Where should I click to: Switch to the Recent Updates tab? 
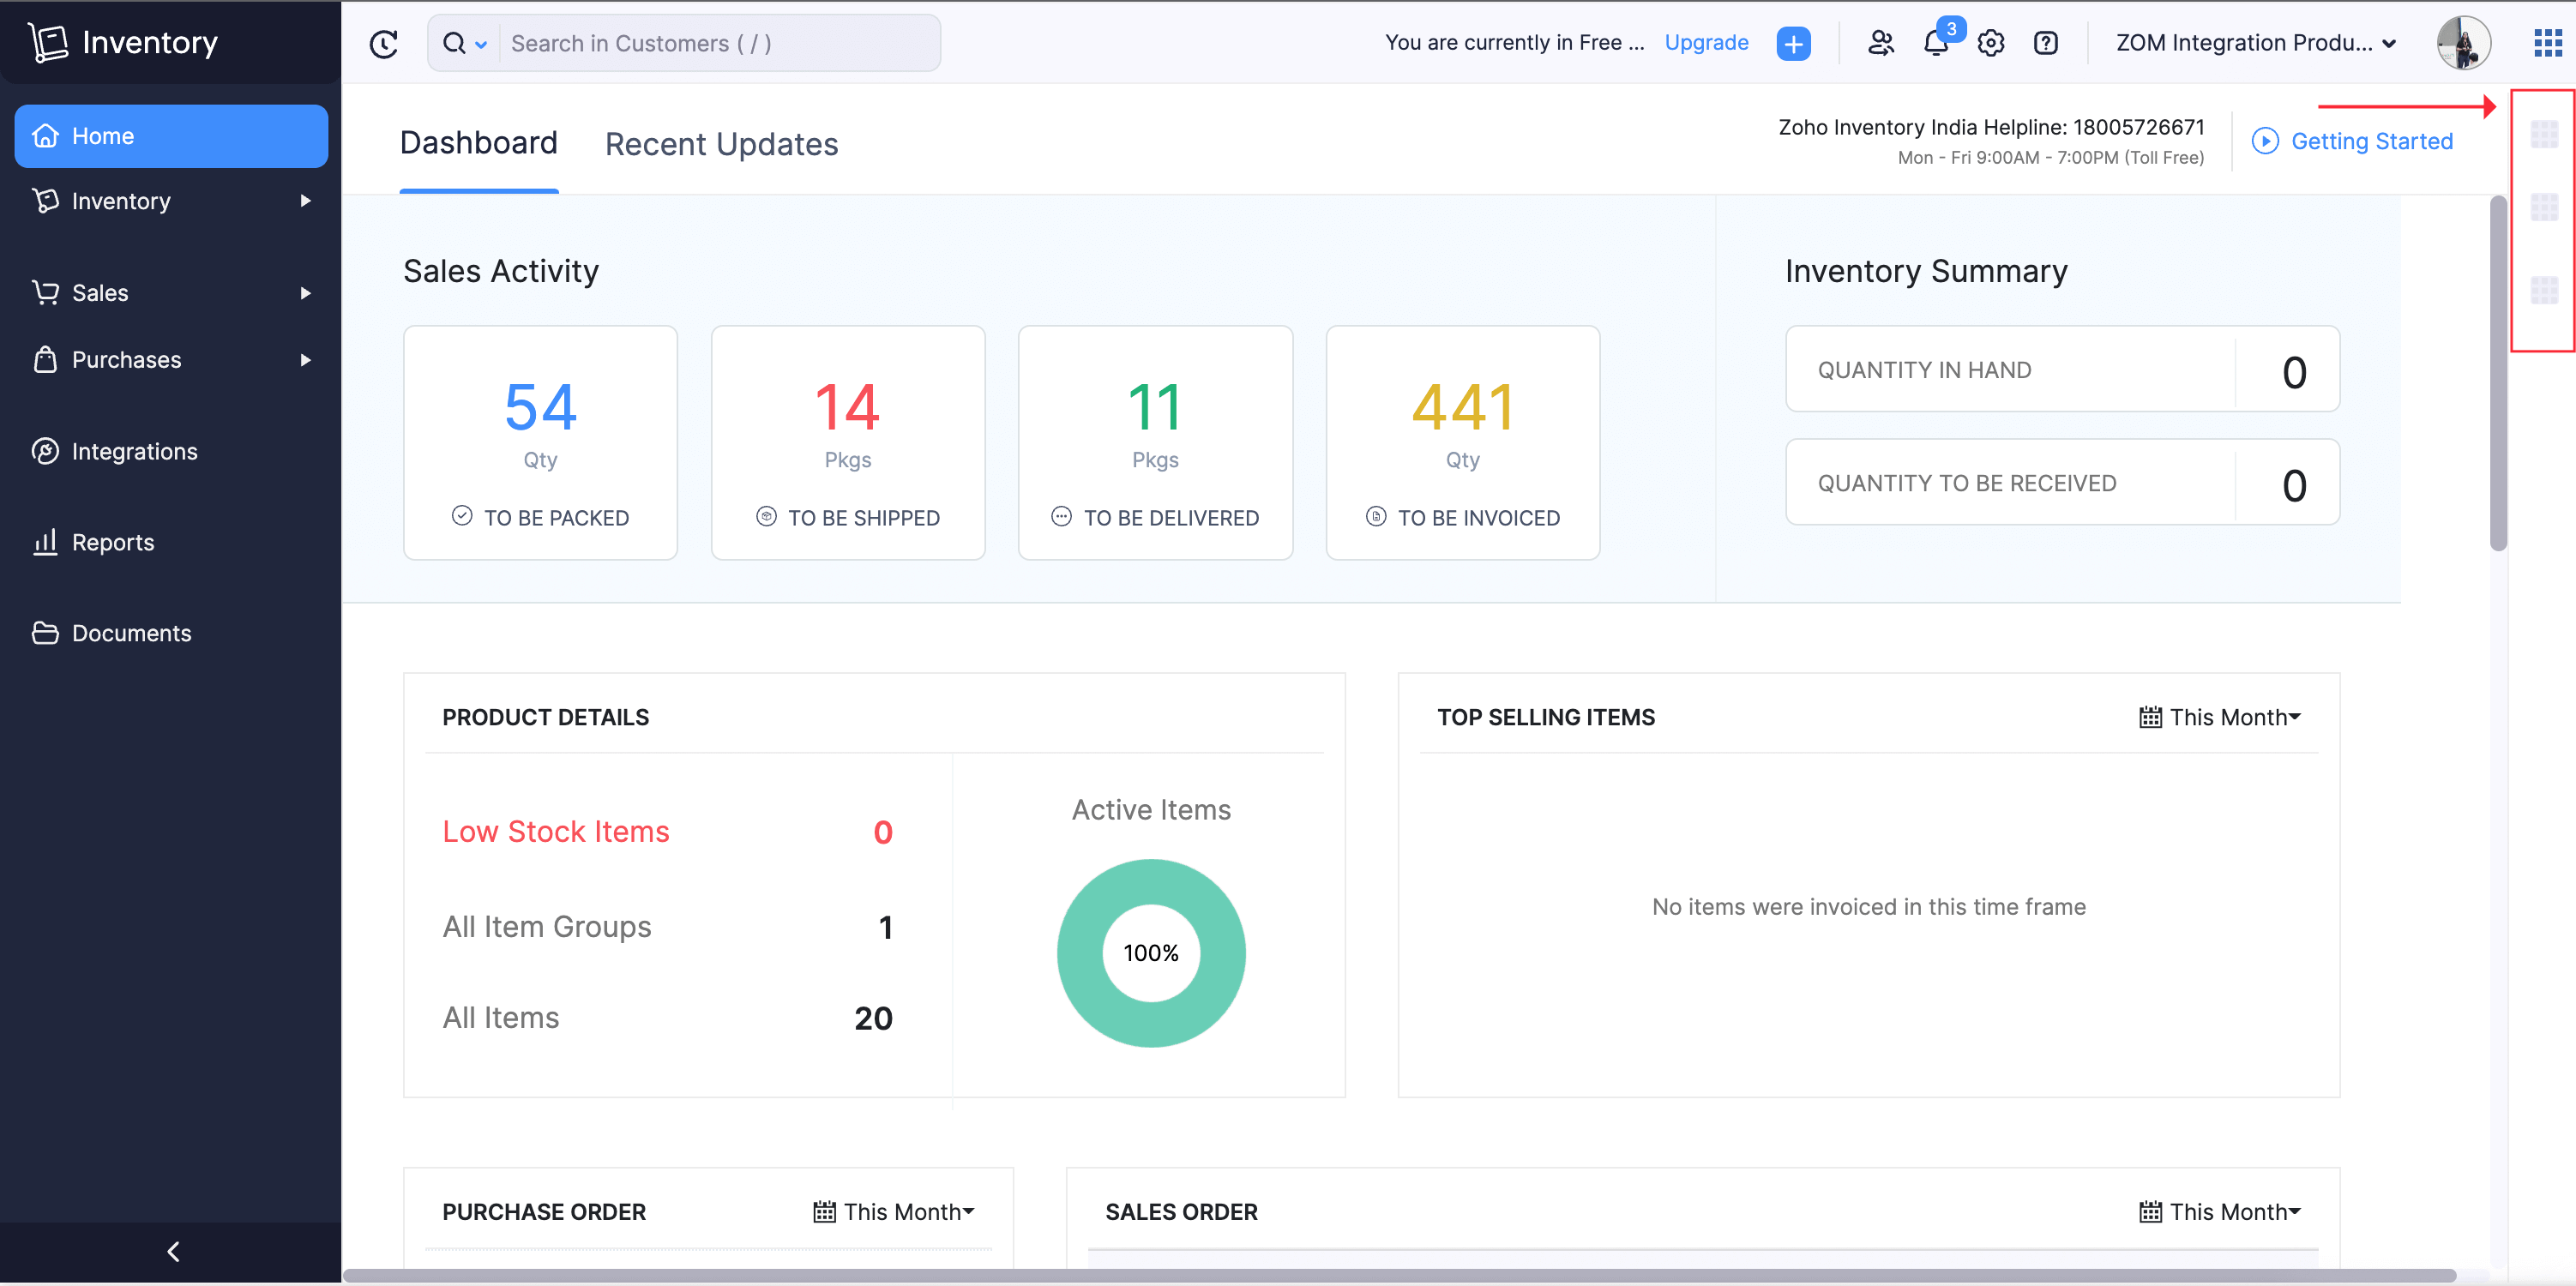[x=721, y=144]
